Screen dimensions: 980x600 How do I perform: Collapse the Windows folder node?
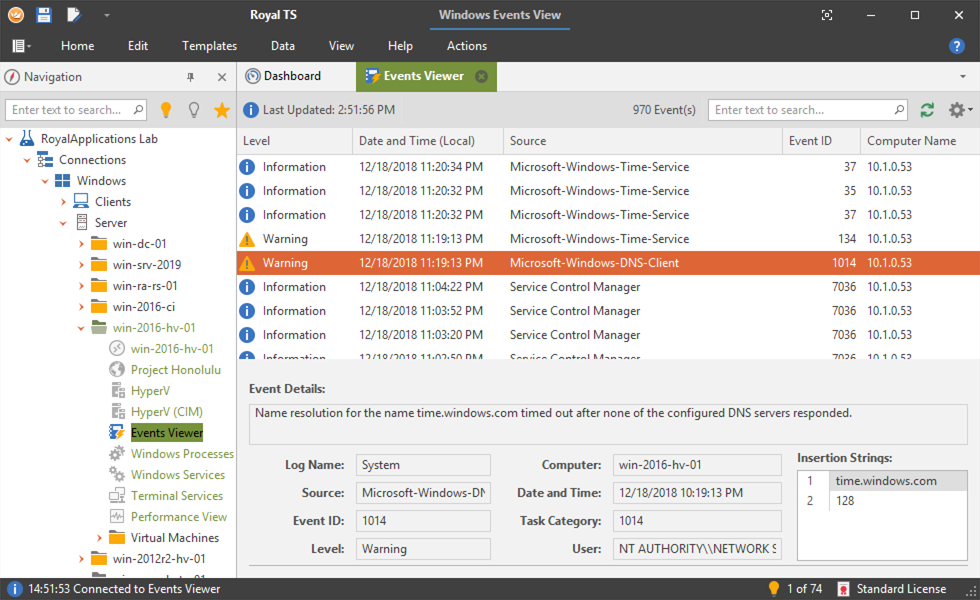pos(45,181)
